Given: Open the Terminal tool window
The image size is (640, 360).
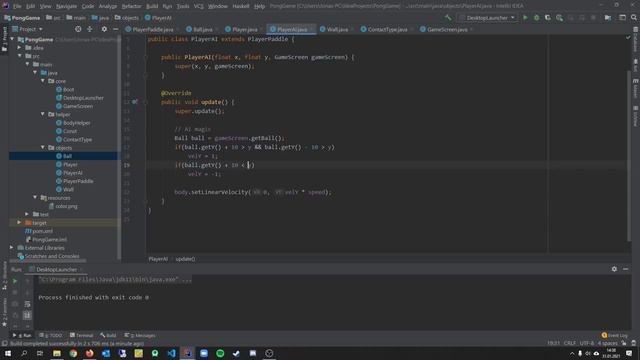Looking at the screenshot, I should click(x=82, y=335).
